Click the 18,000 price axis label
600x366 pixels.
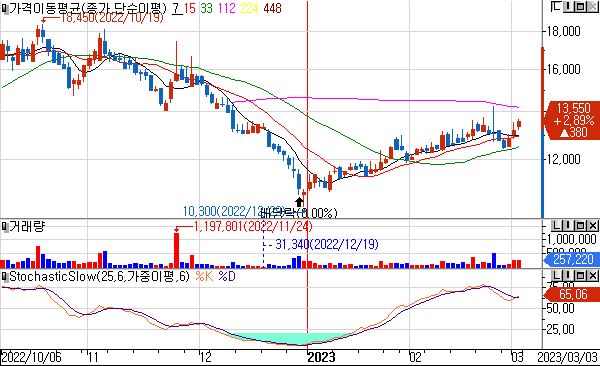[x=564, y=31]
